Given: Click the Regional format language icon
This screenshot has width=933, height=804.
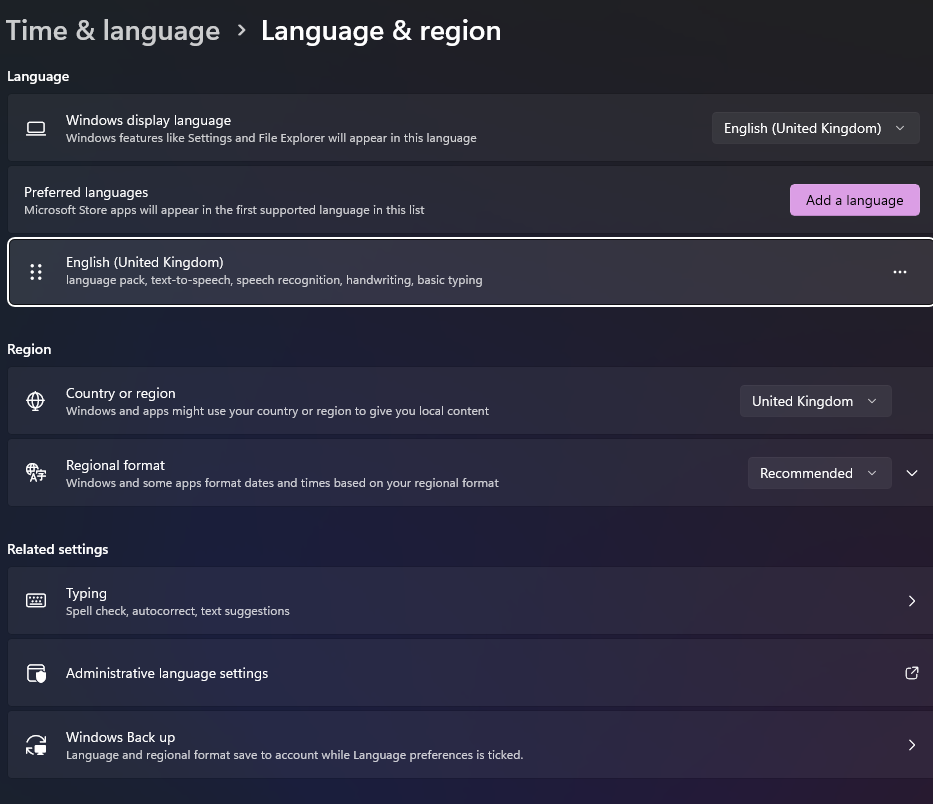Looking at the screenshot, I should tap(36, 473).
